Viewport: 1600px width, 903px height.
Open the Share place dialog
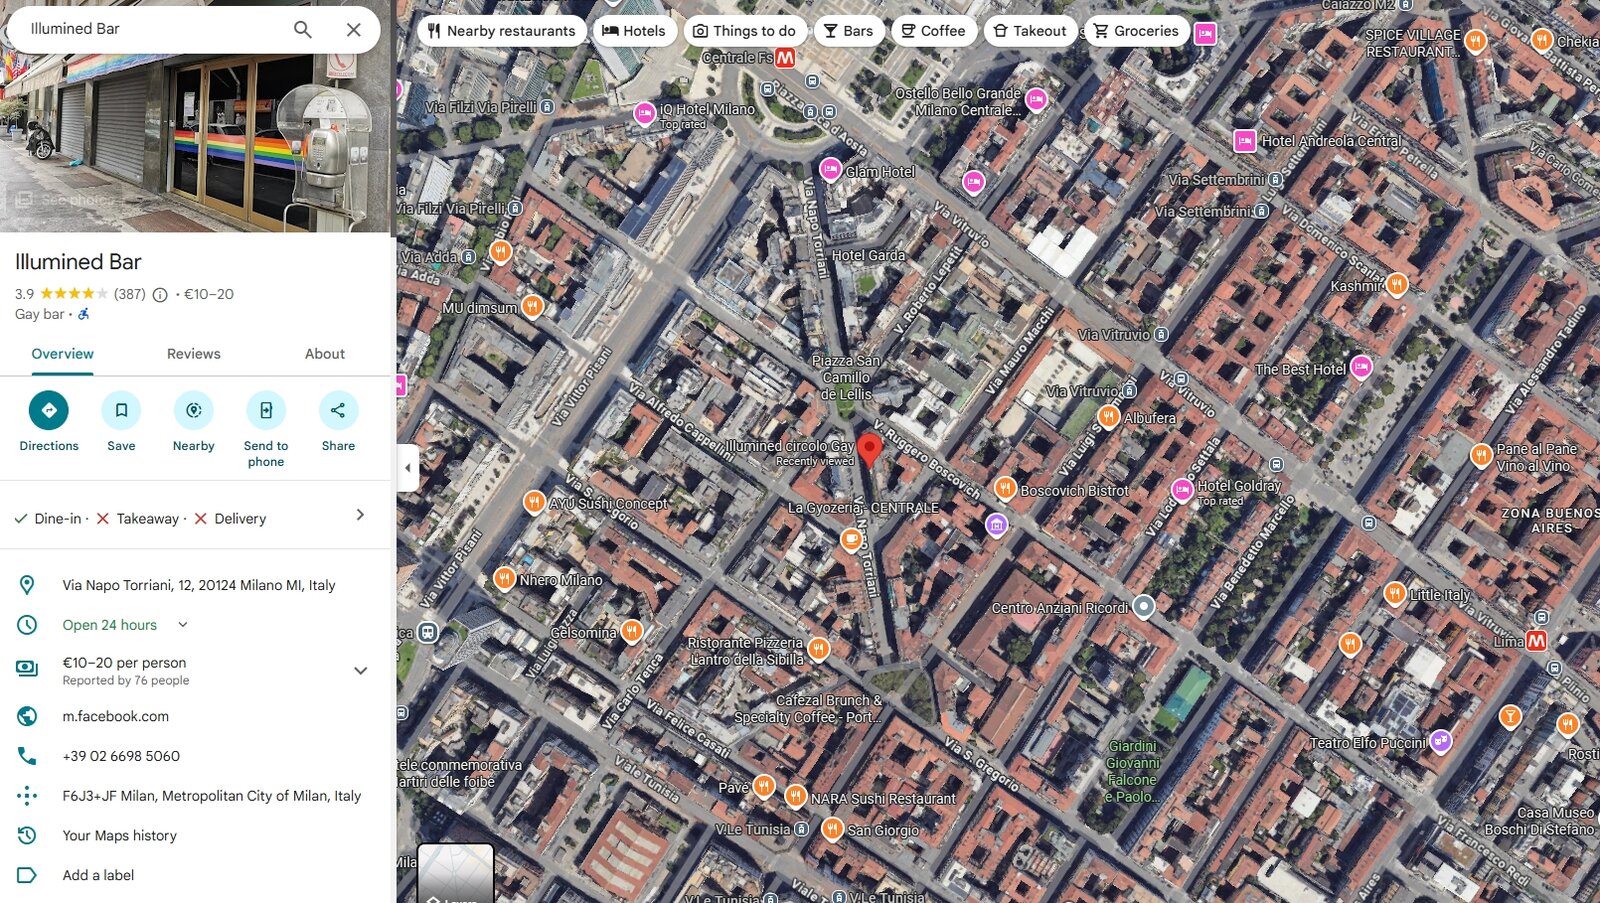click(338, 410)
